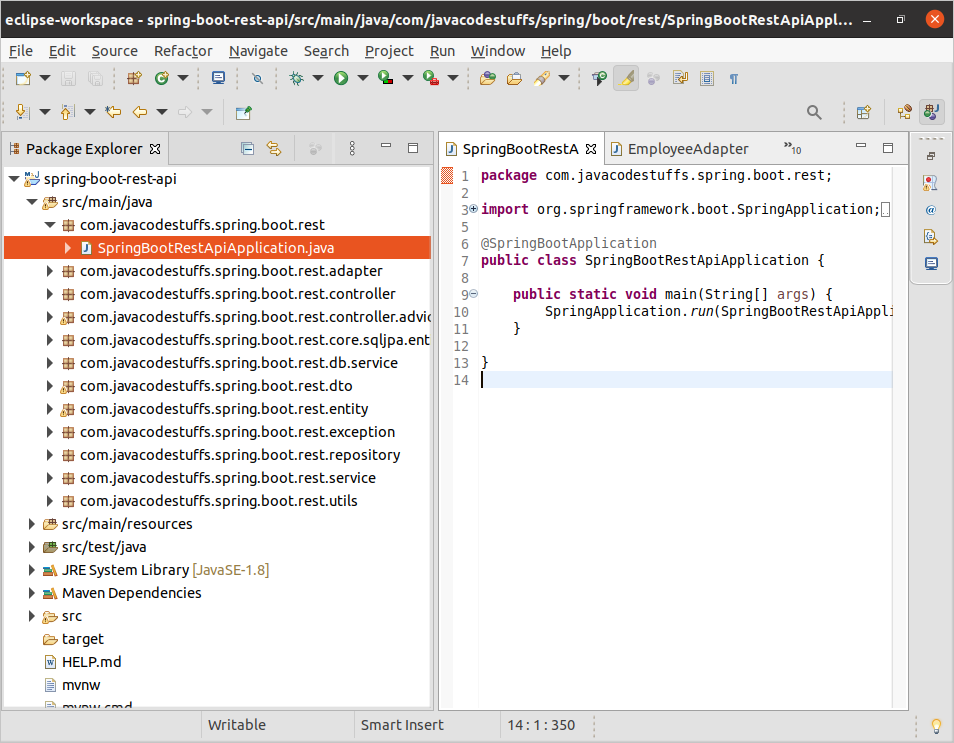954x743 pixels.
Task: Toggle the Show Whitespace Characters icon
Action: tap(734, 78)
